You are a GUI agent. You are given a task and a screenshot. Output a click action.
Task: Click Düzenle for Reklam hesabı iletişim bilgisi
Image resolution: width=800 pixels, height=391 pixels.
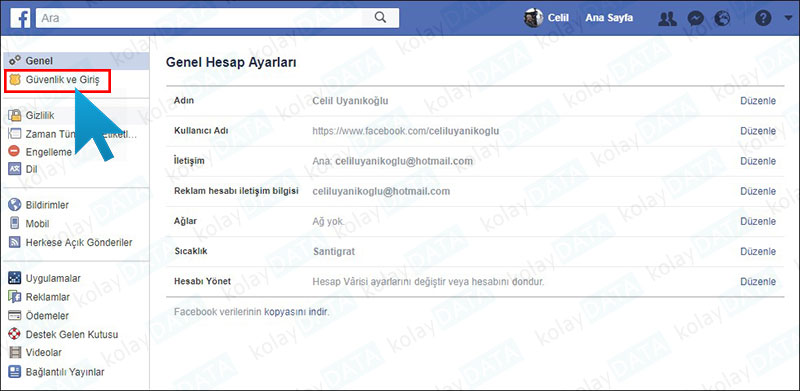[758, 191]
